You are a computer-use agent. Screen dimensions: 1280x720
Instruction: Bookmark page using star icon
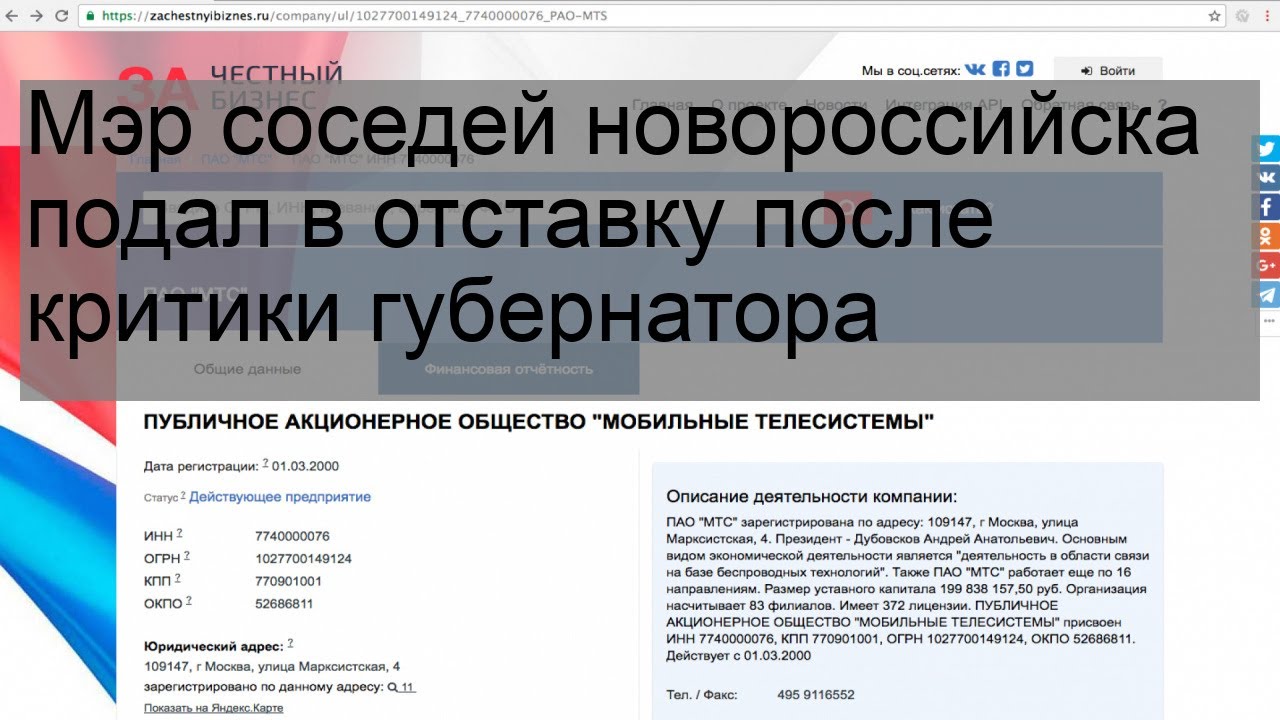tap(1215, 16)
